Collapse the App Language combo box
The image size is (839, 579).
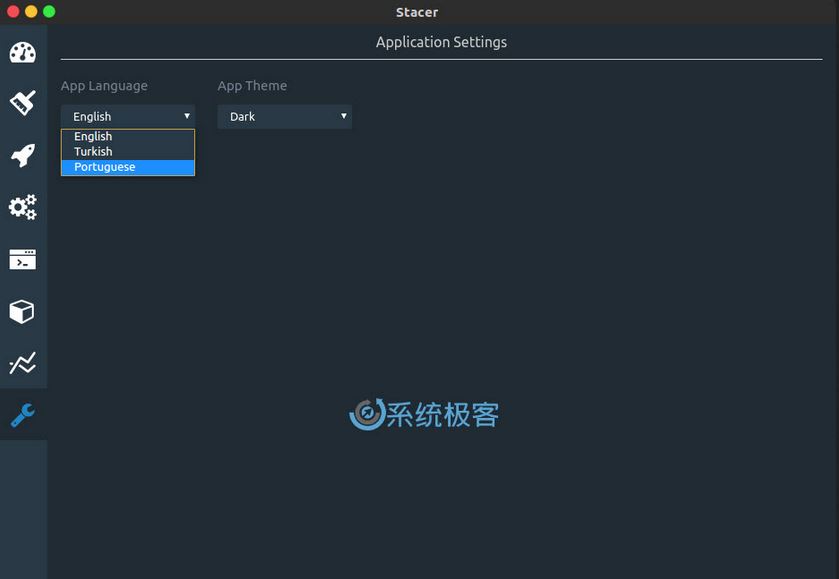(x=127, y=116)
